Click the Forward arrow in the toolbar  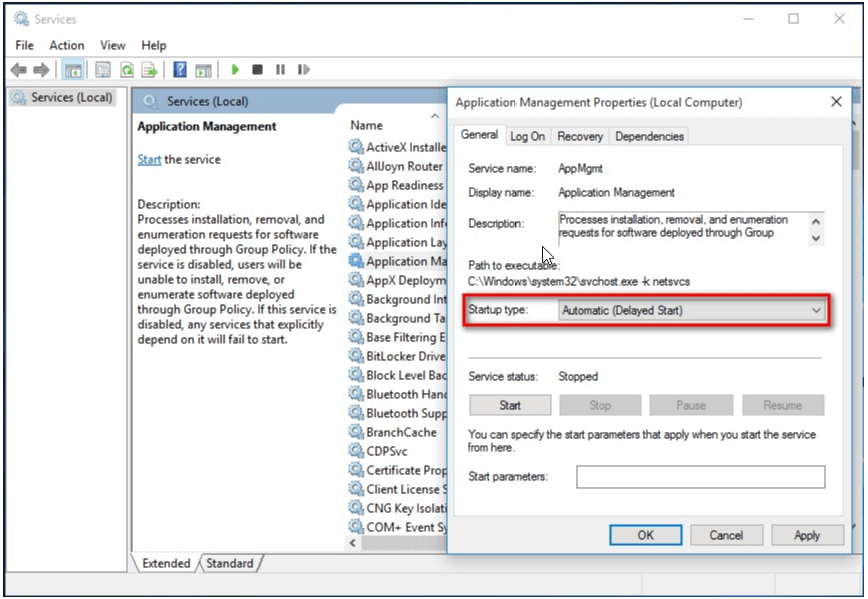click(x=41, y=70)
